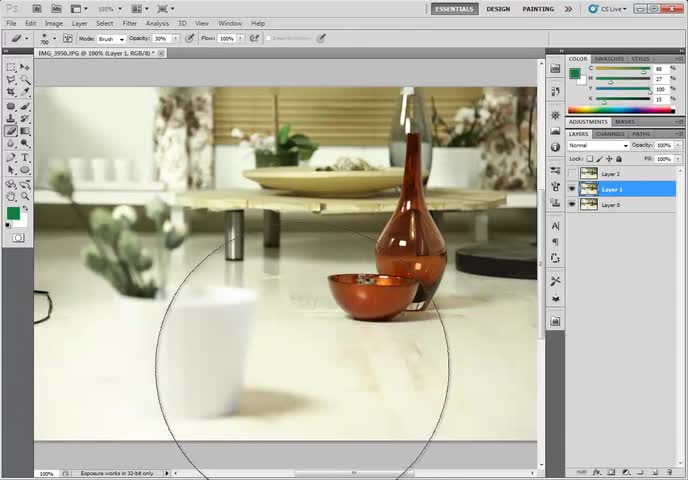Open the Info panel icon
688x480 pixels.
point(555,147)
